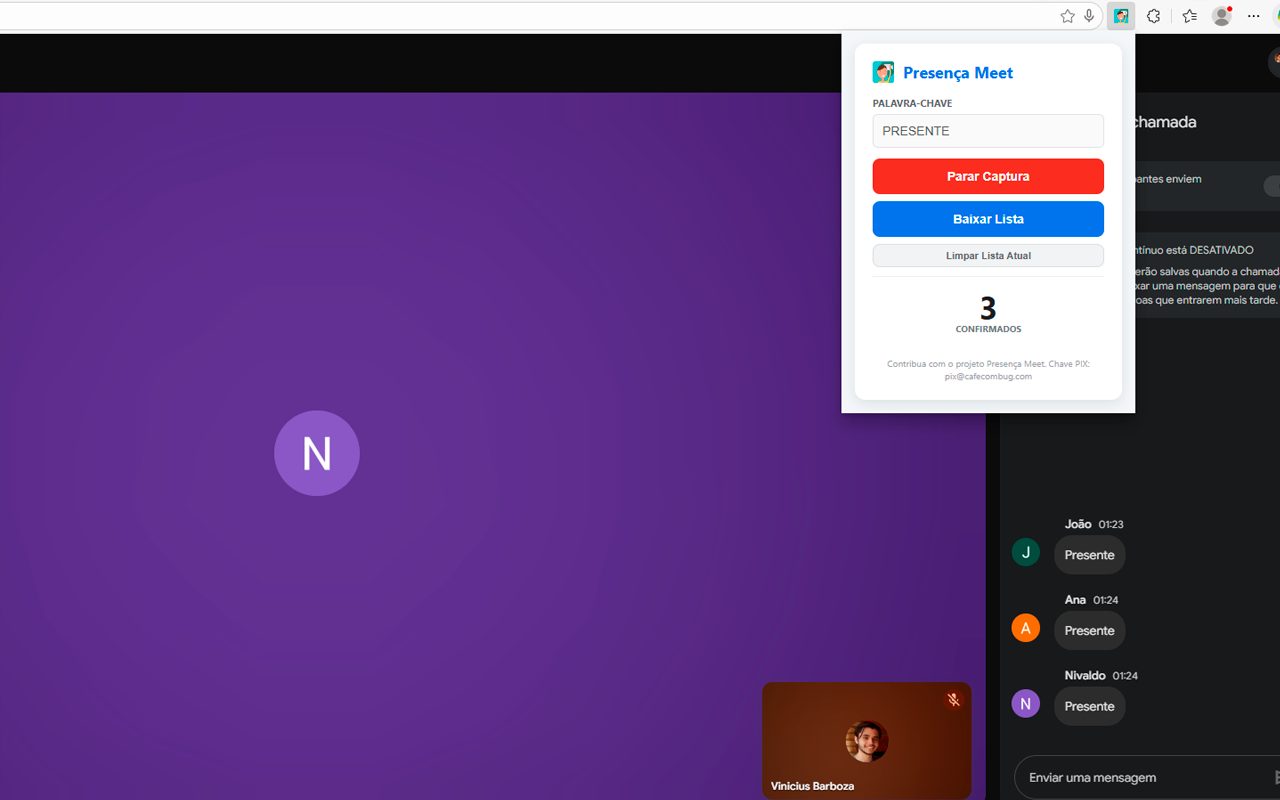Open the browser extensions puzzle icon
1280x800 pixels.
point(1154,16)
